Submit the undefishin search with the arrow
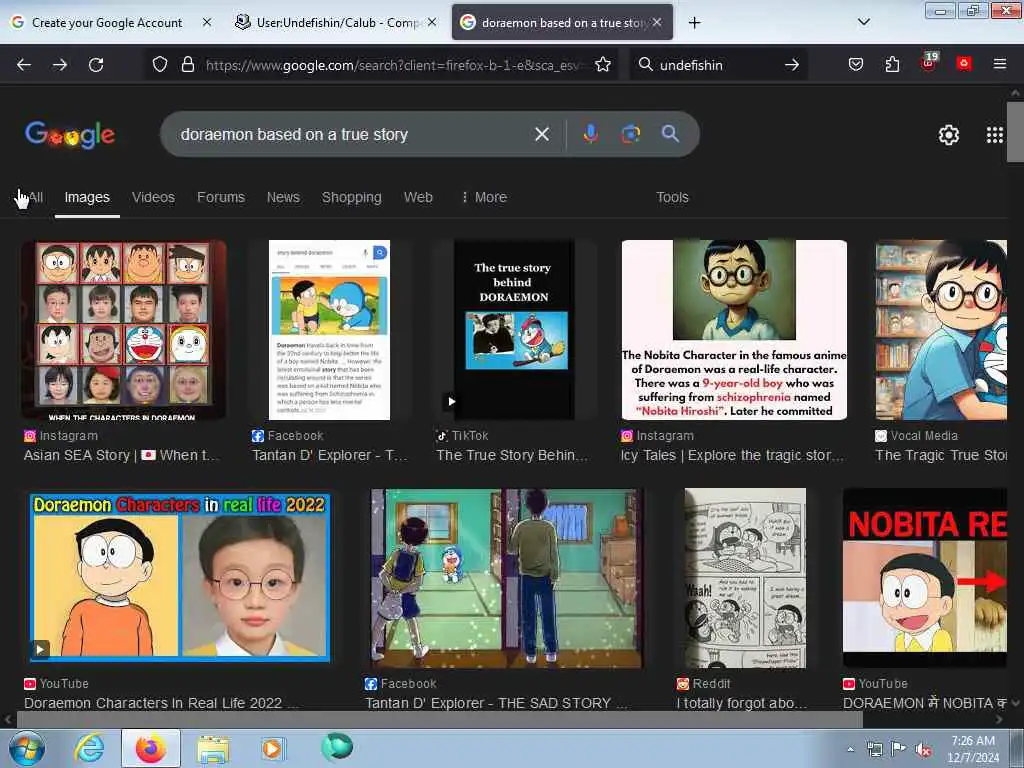The width and height of the screenshot is (1024, 768). [x=792, y=65]
